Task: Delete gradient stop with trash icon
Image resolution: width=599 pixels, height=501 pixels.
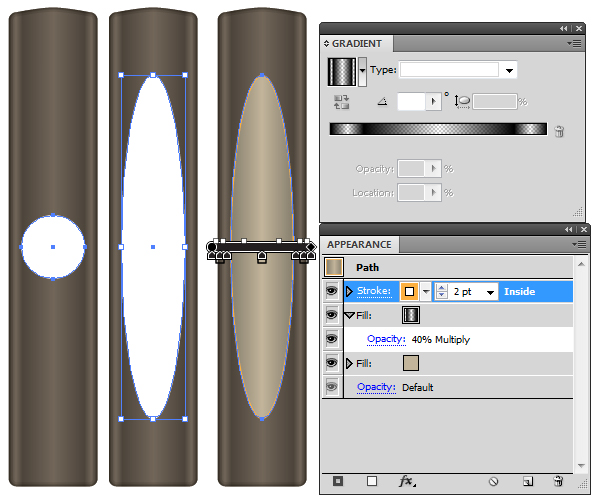Action: 559,131
